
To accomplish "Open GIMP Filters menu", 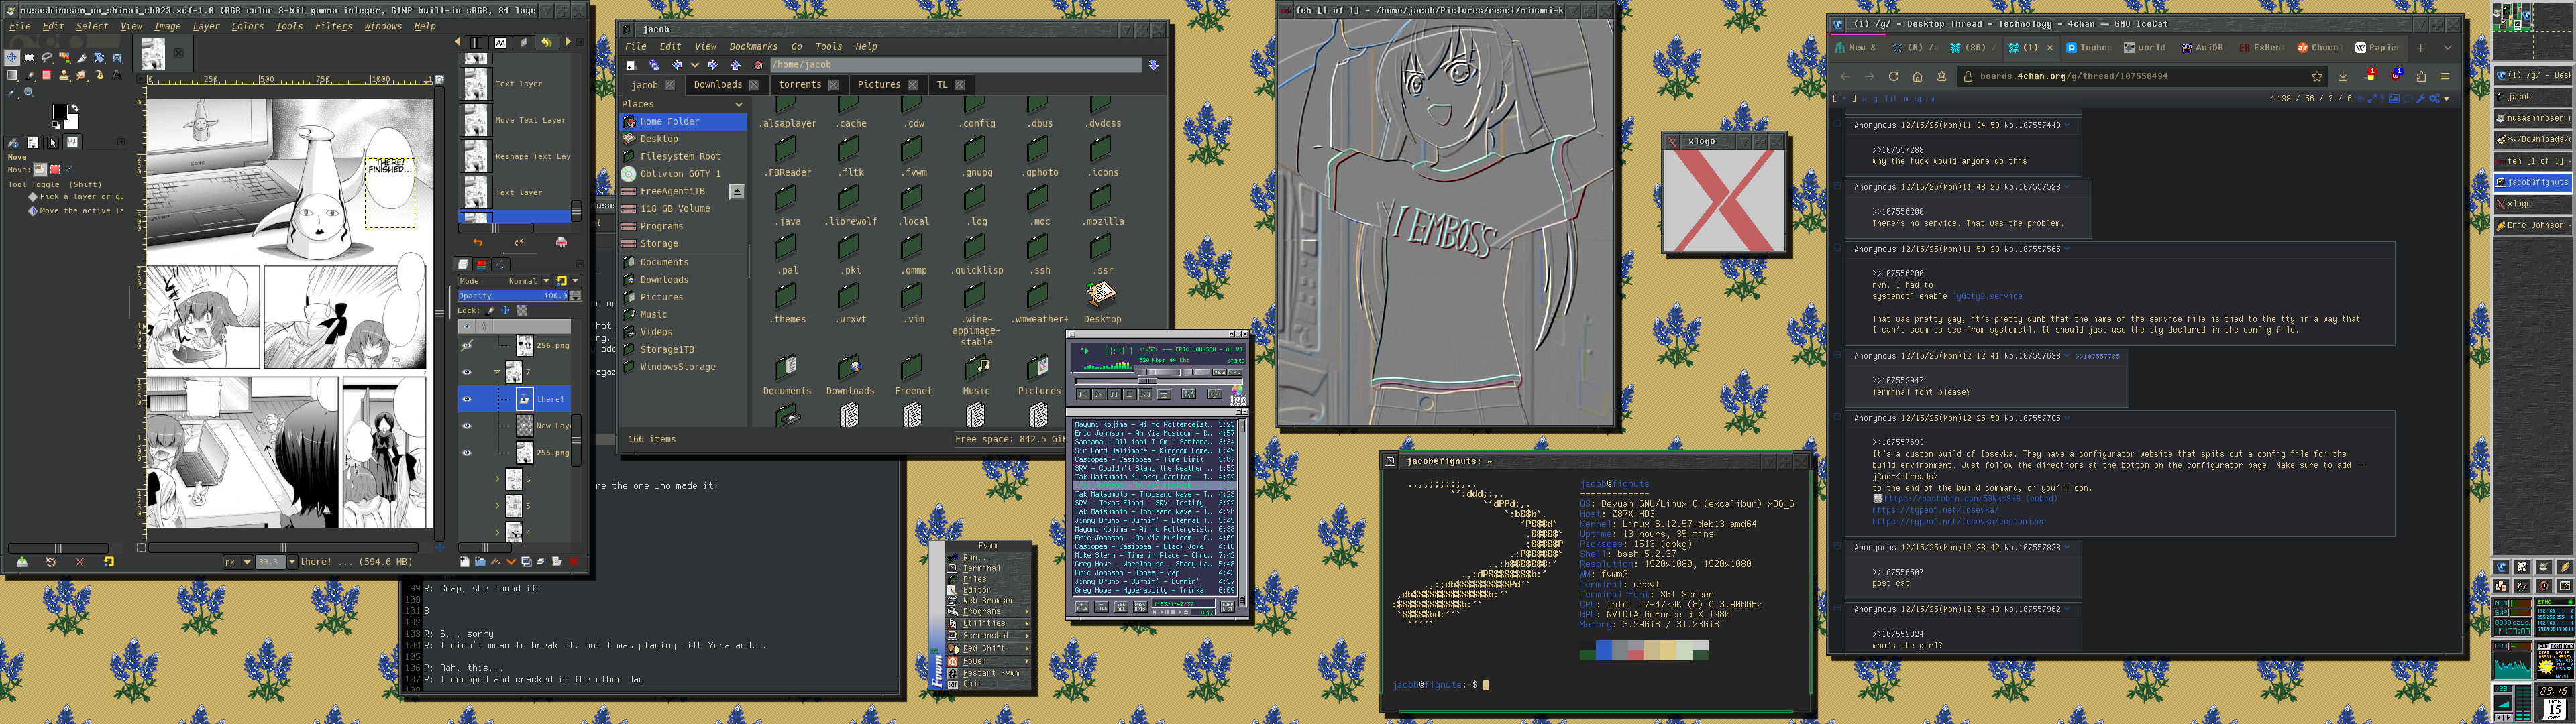I will pyautogui.click(x=333, y=27).
